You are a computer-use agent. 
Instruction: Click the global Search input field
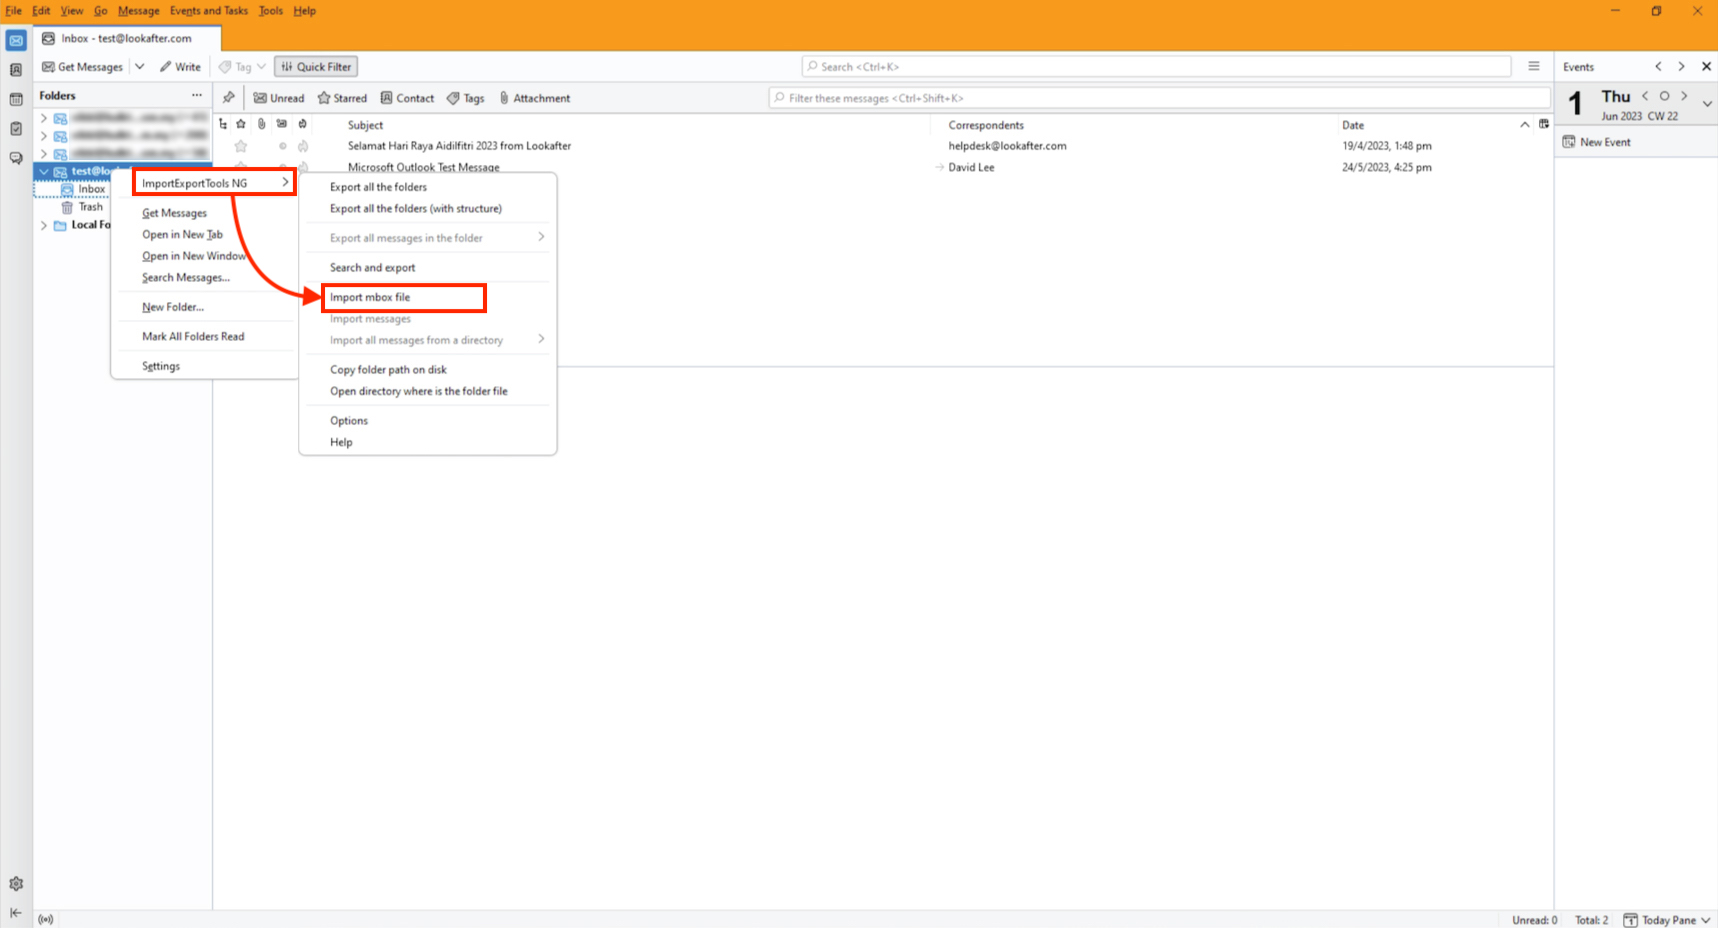pos(1155,67)
